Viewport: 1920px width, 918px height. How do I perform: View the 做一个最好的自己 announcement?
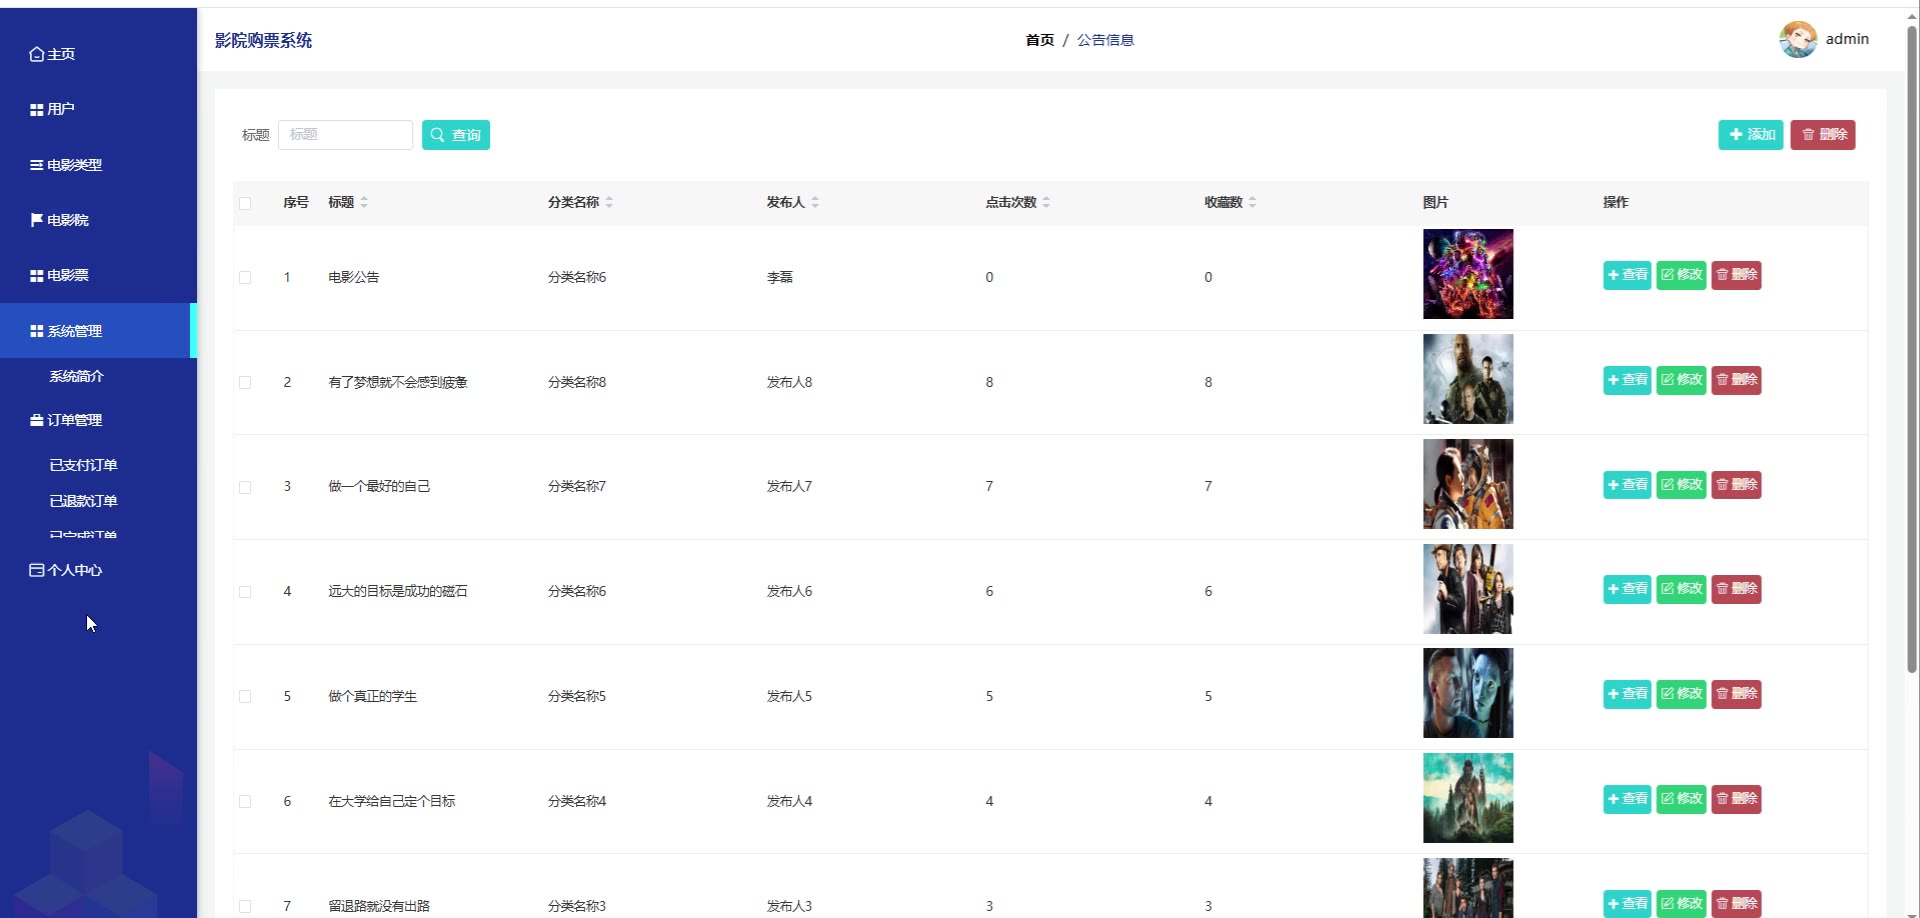point(1627,485)
